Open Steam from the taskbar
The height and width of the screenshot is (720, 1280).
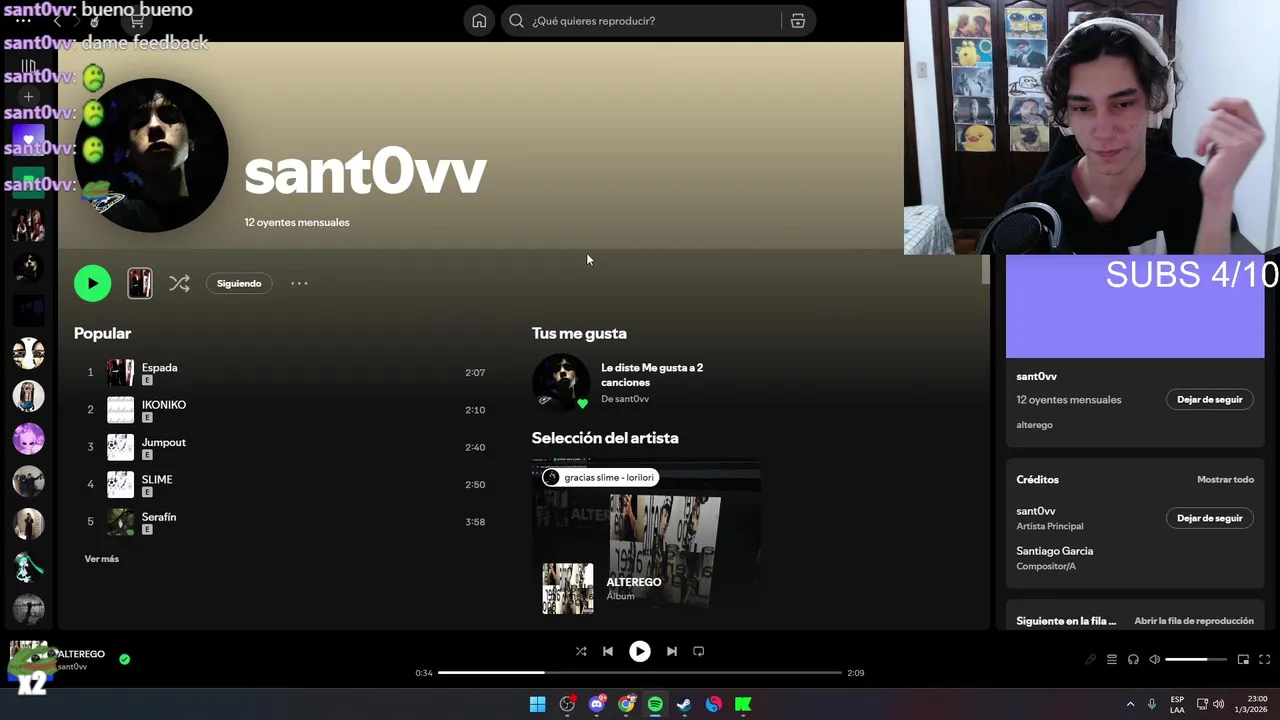[684, 704]
